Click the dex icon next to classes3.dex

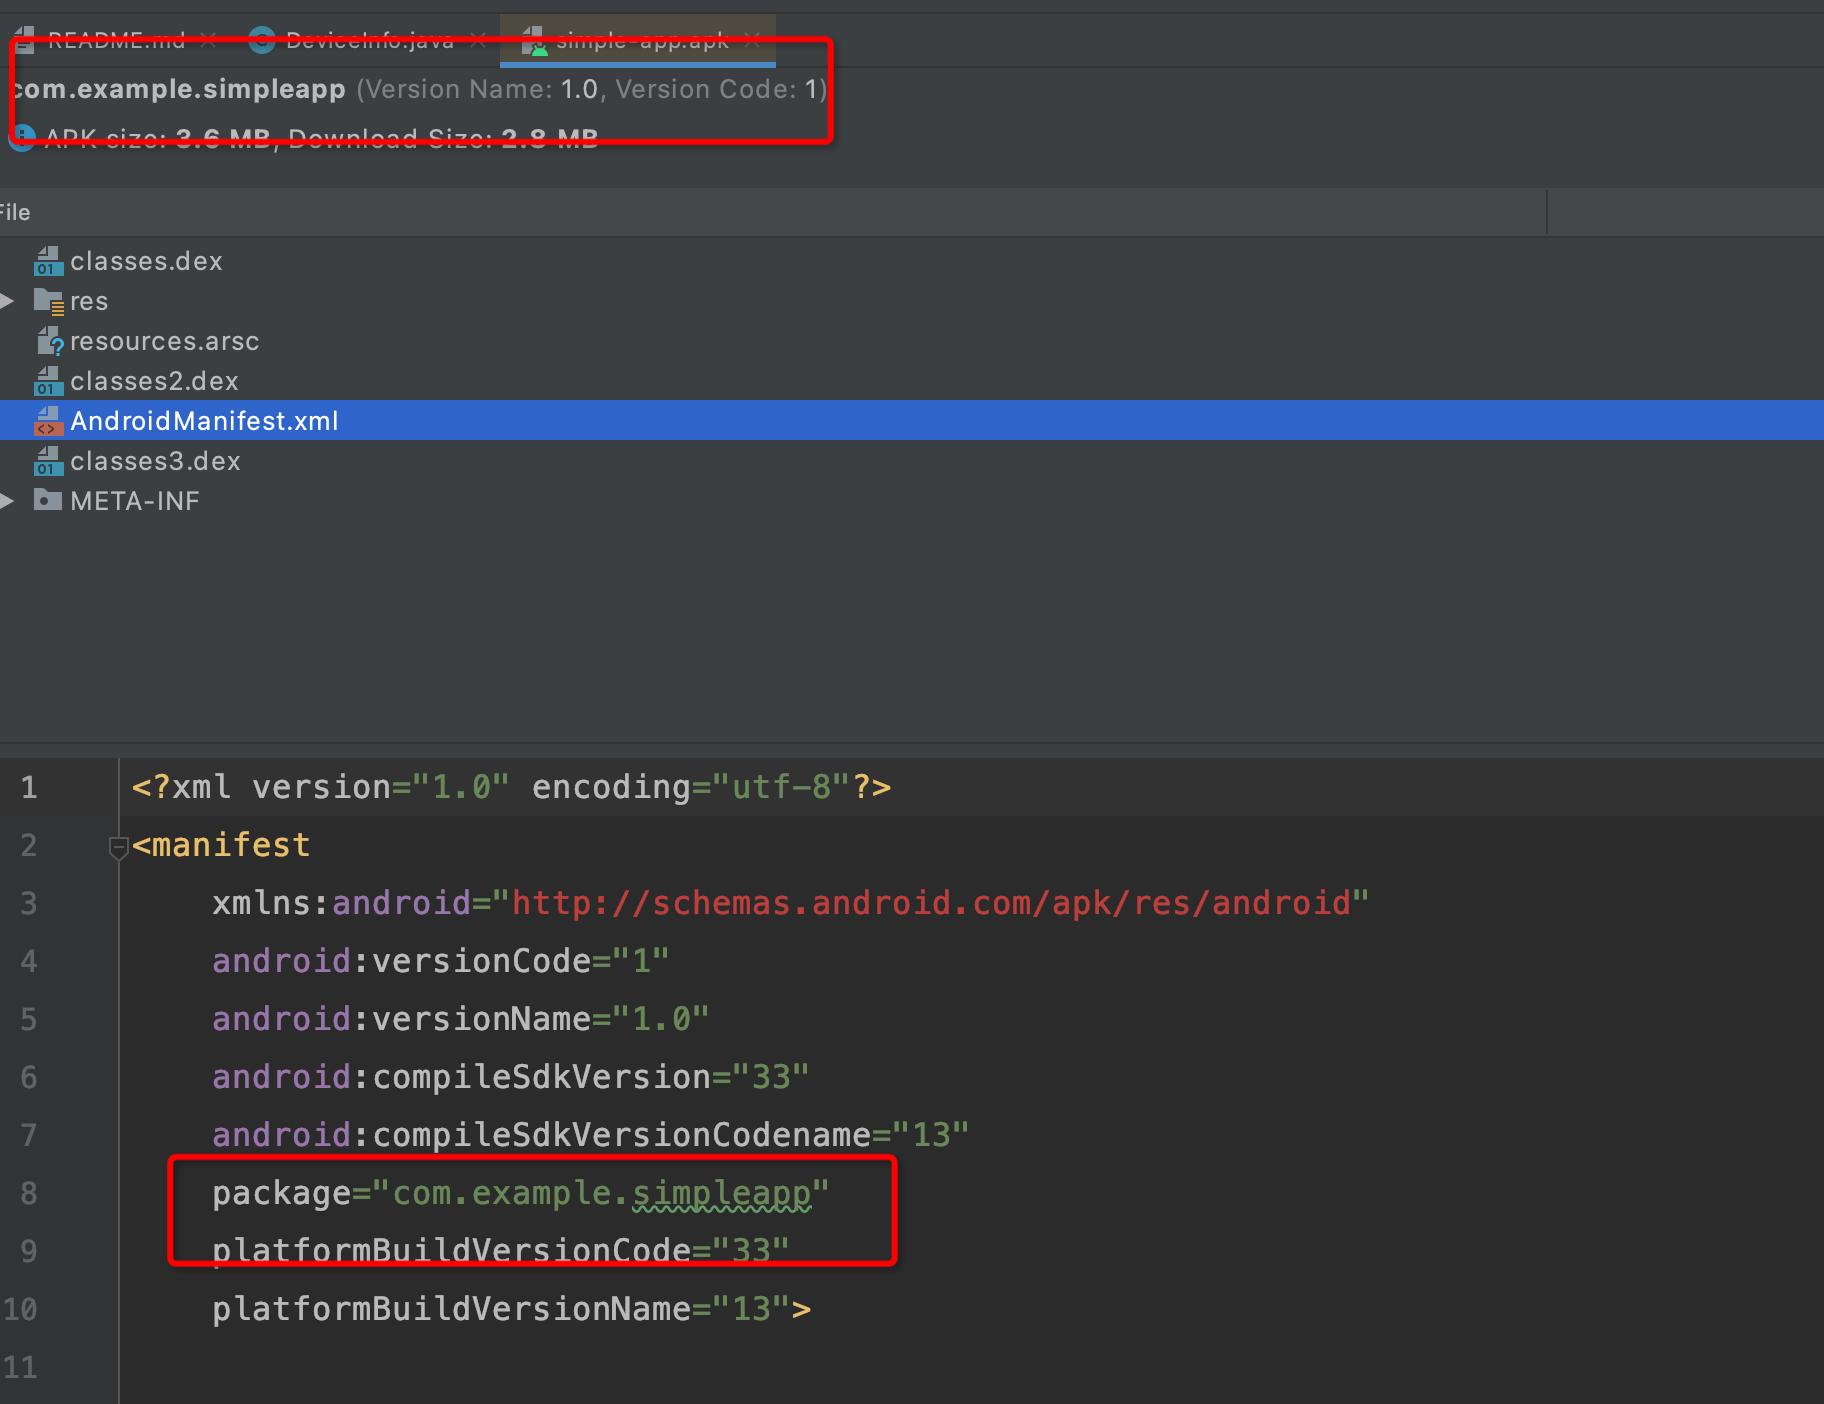[x=48, y=461]
